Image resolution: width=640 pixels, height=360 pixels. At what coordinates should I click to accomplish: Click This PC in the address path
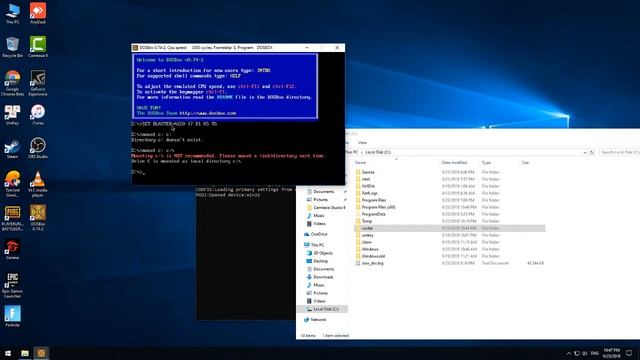pos(351,152)
